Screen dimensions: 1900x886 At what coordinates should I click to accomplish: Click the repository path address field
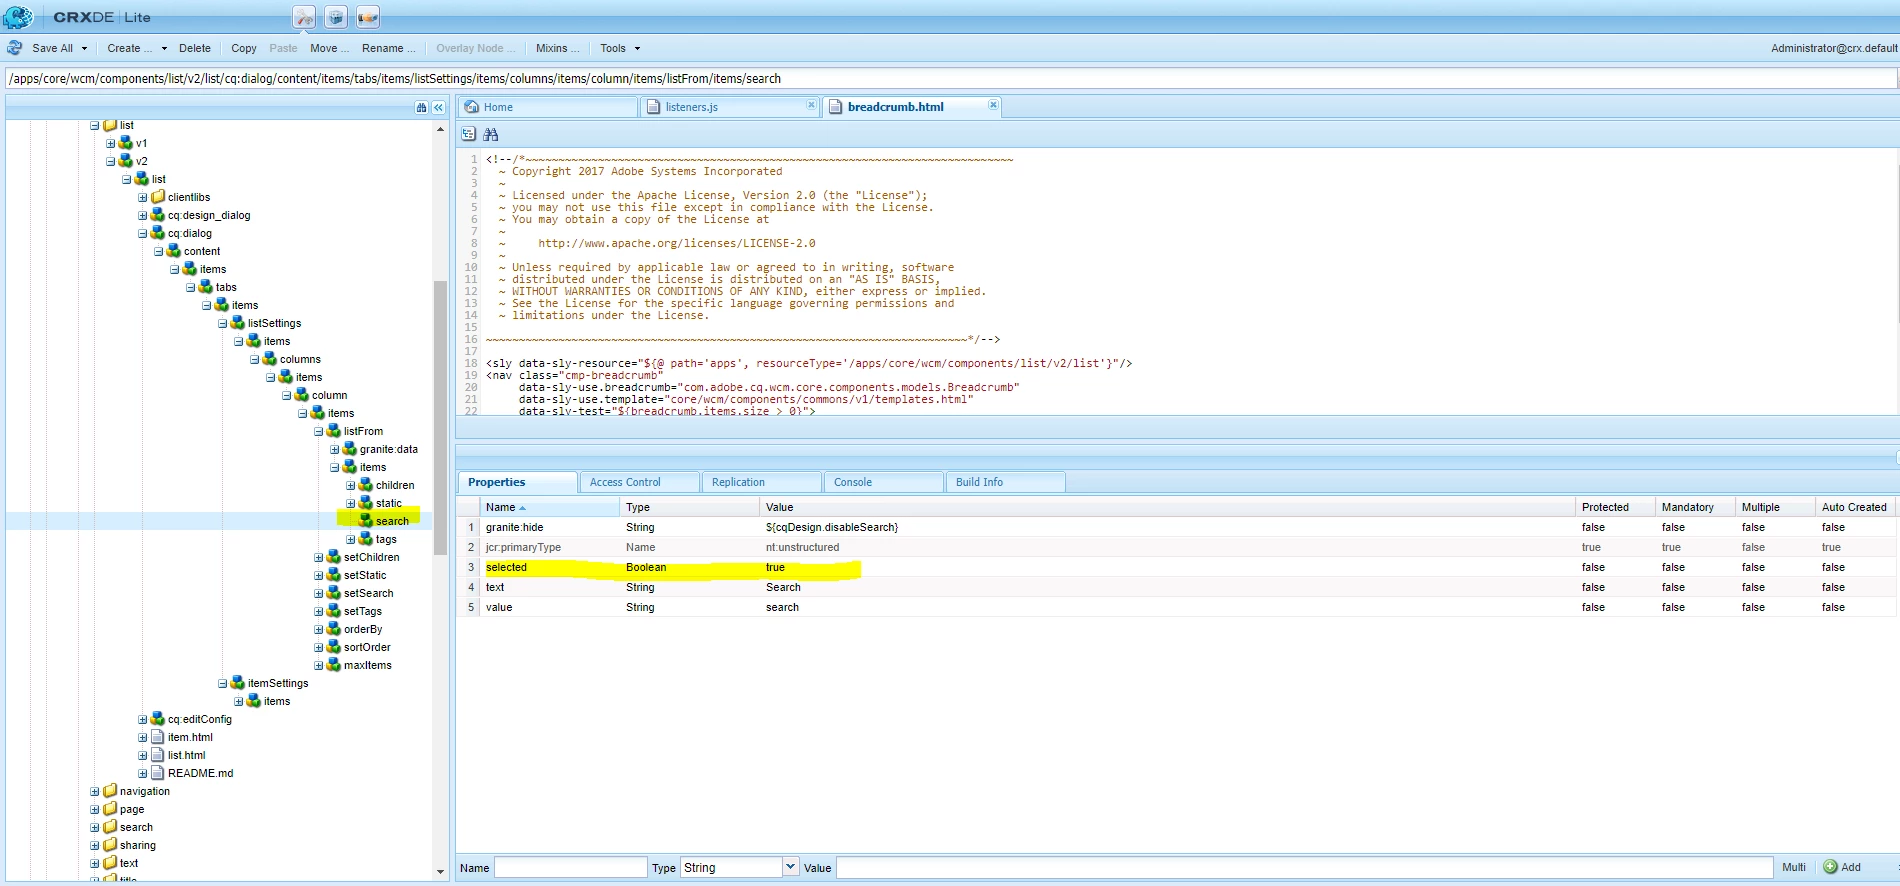950,78
